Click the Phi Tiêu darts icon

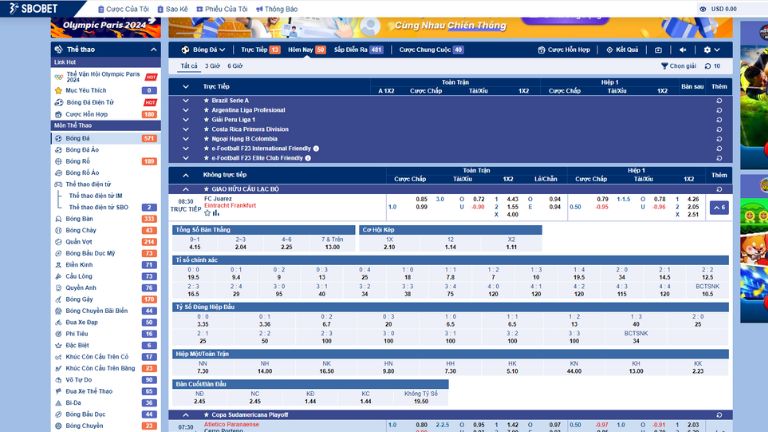tap(58, 334)
